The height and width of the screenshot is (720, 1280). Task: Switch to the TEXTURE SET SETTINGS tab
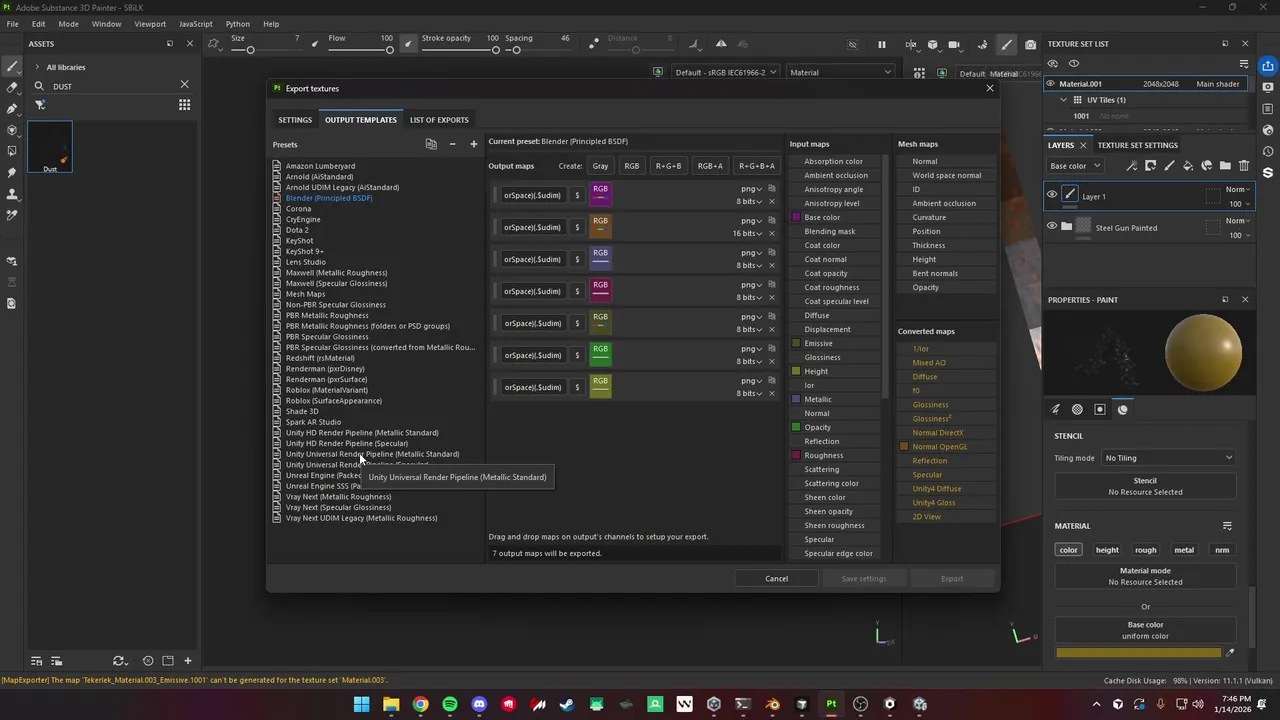(1138, 145)
